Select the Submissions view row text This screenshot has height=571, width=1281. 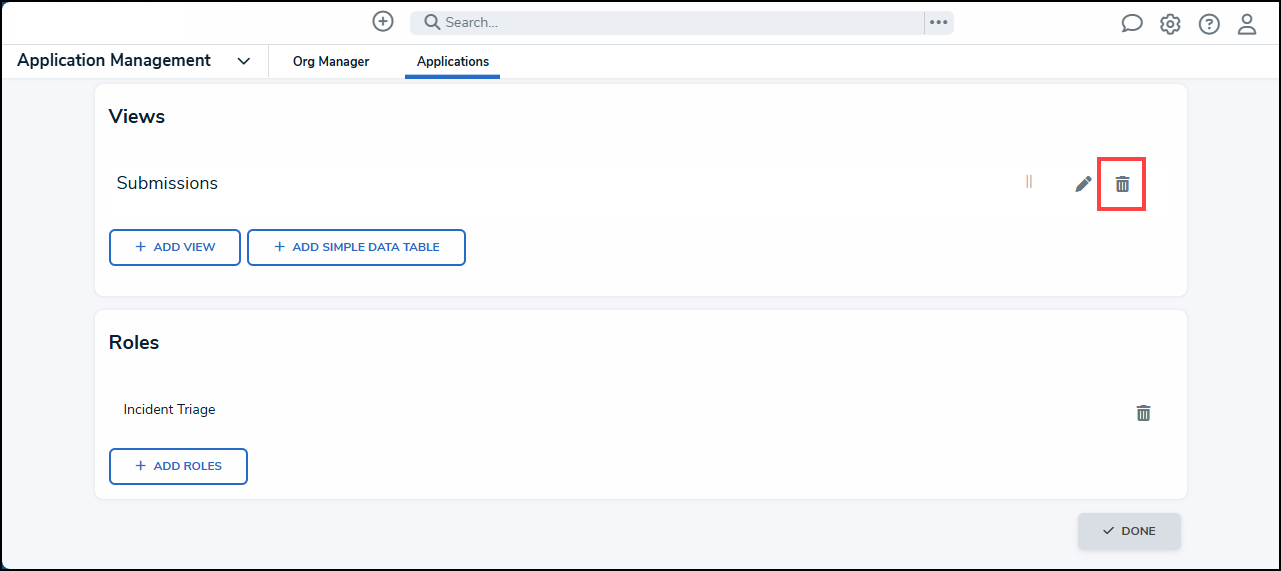click(167, 183)
